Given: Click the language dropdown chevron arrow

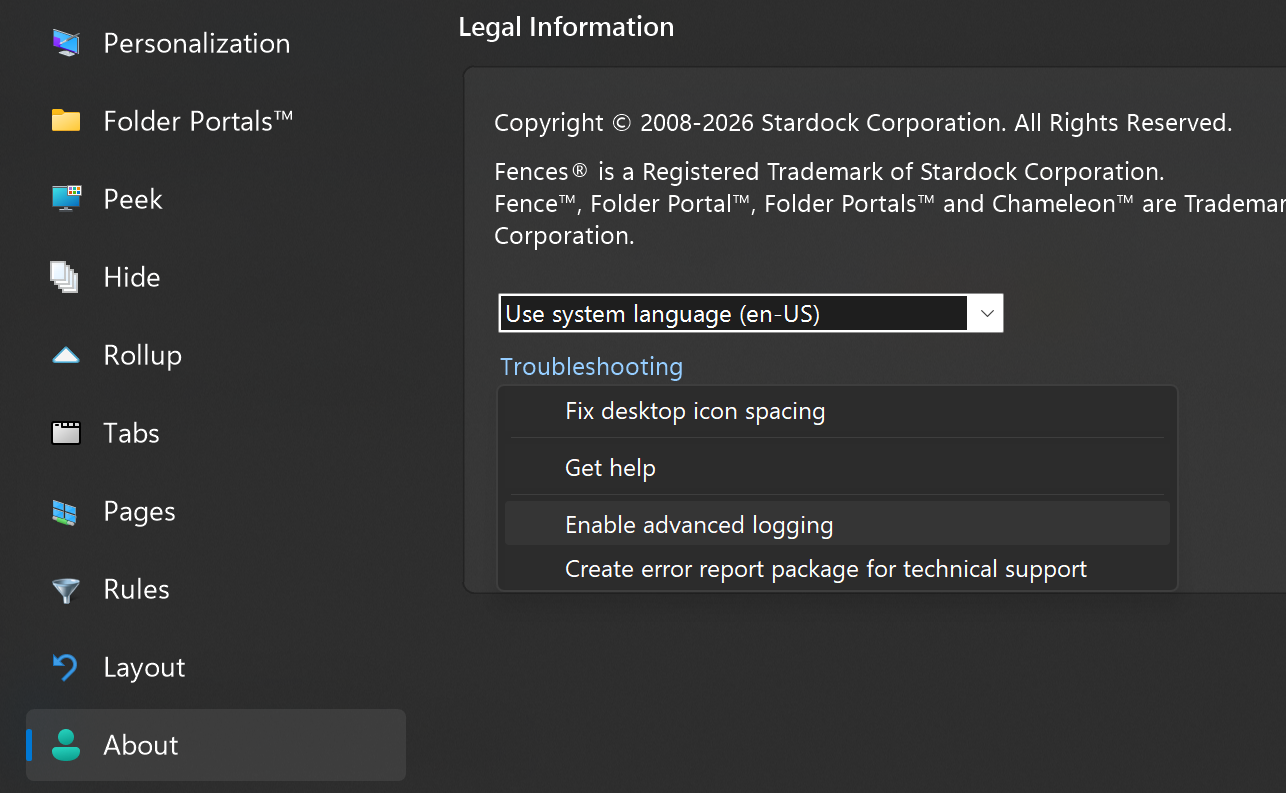Looking at the screenshot, I should 986,314.
